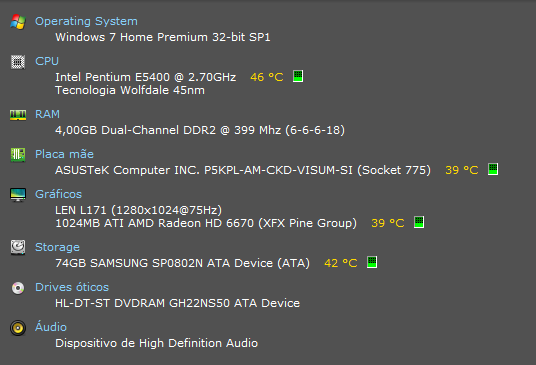Open the Storage section link
The width and height of the screenshot is (536, 365).
point(57,247)
